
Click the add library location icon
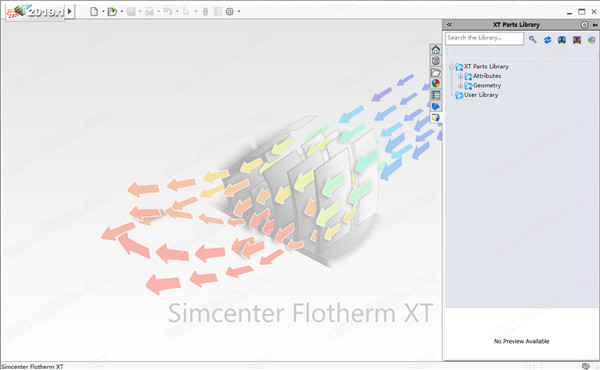[x=562, y=39]
